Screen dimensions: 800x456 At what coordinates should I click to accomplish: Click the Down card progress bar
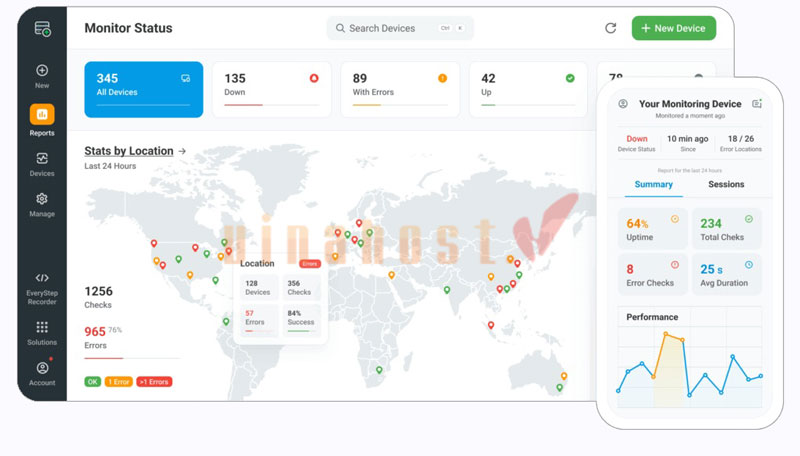(x=271, y=105)
